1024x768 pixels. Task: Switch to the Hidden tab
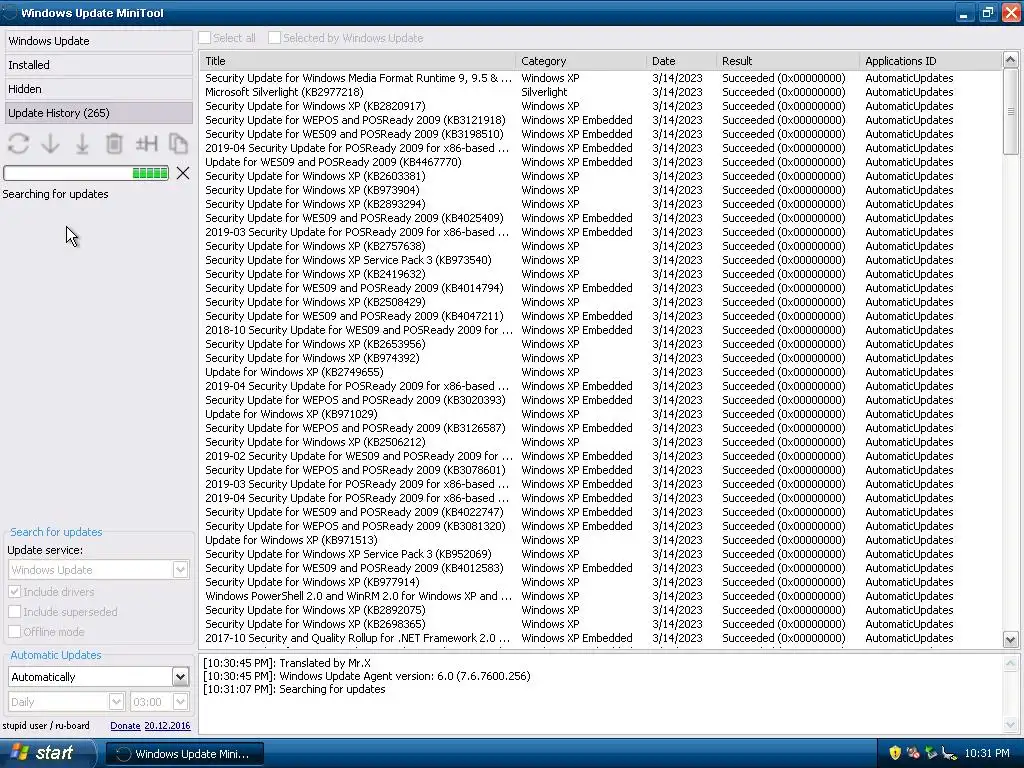pos(99,89)
